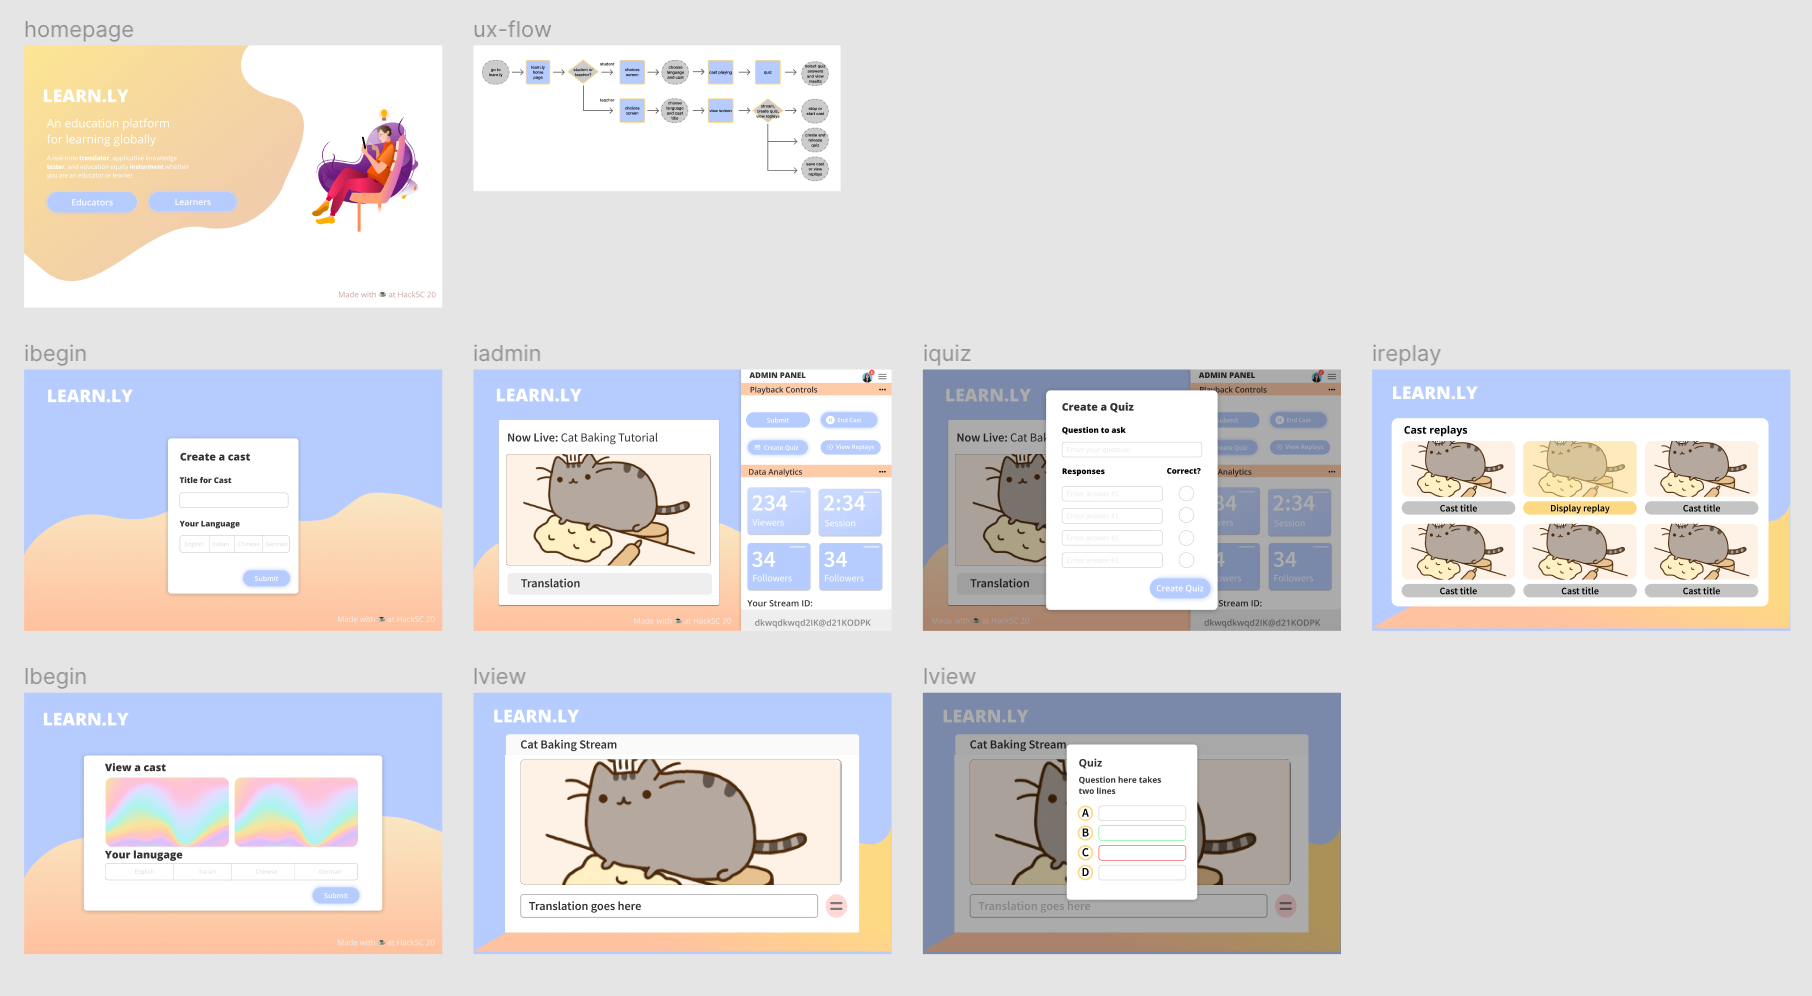Viewport: 1812px width, 996px height.
Task: Mark the second response as correct
Action: 1186,515
